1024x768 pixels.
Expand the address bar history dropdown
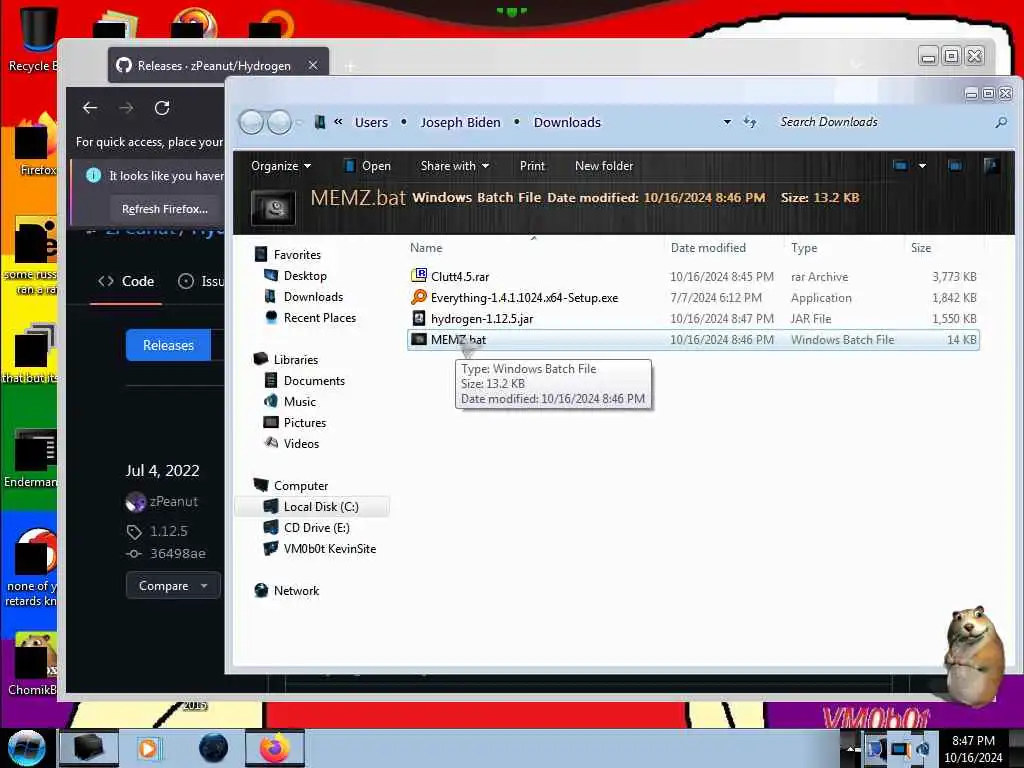tap(727, 122)
